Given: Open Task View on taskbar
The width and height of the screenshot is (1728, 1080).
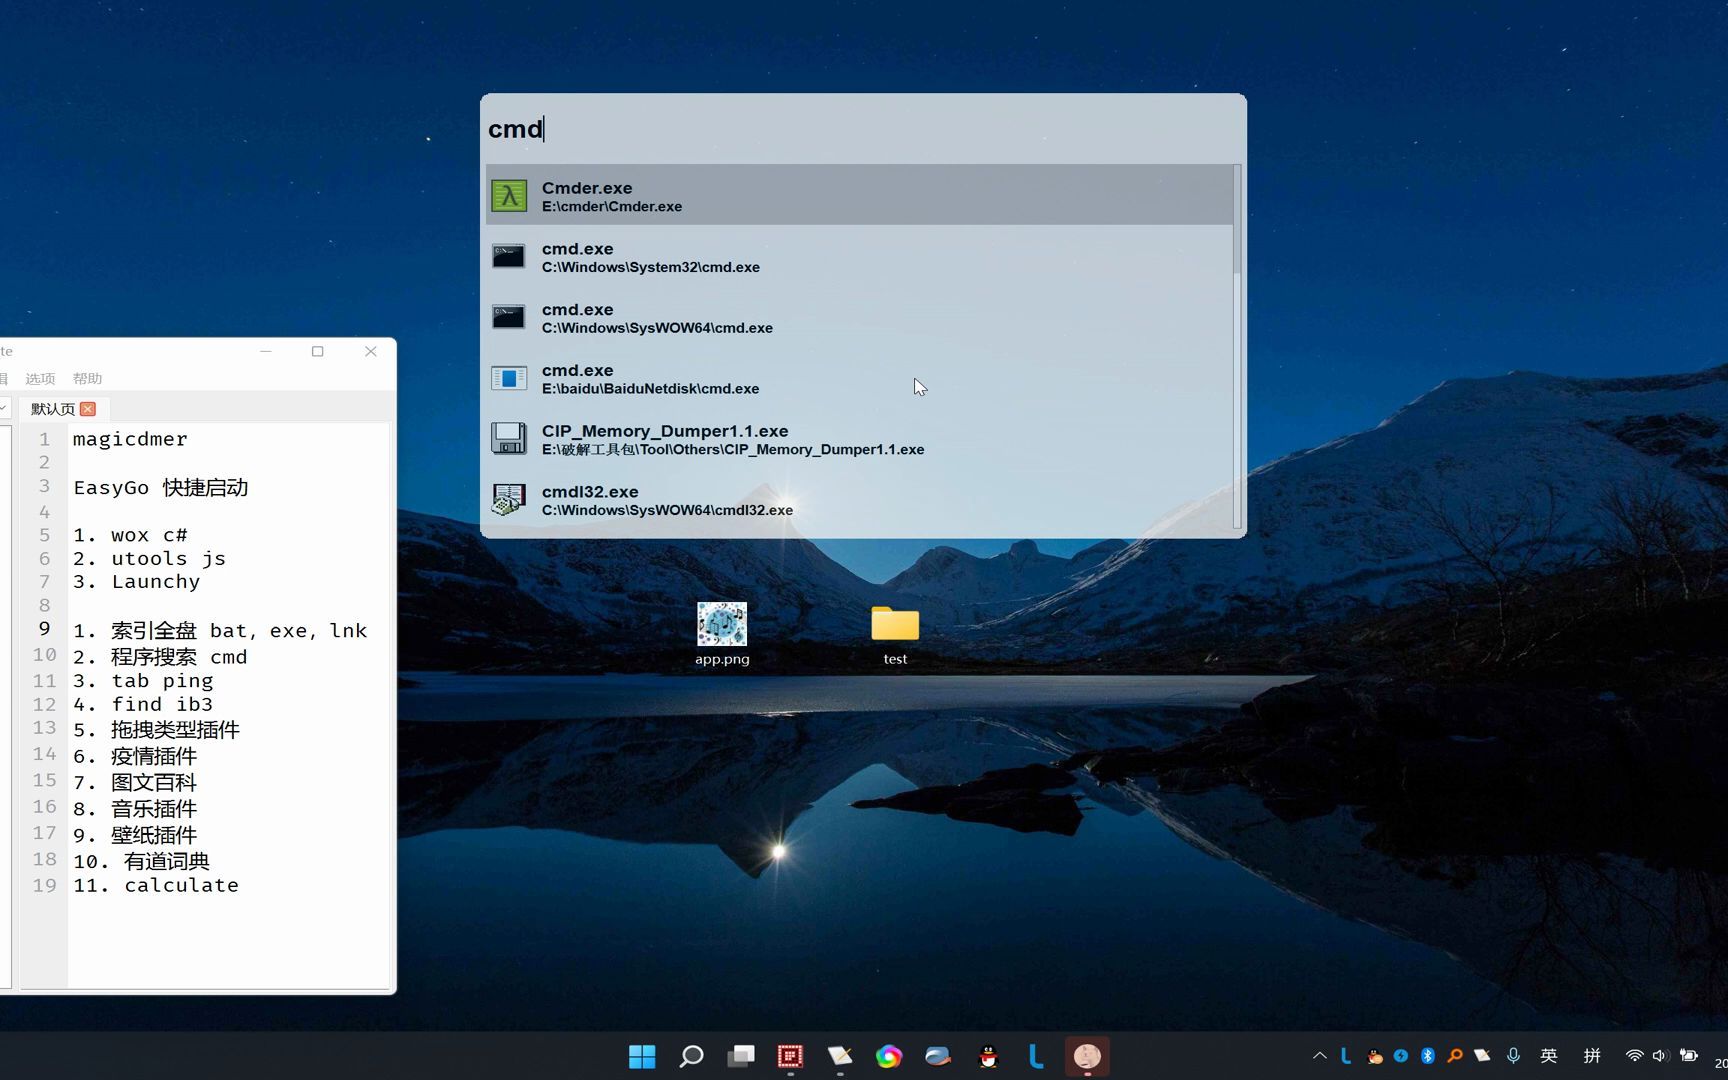Looking at the screenshot, I should [x=741, y=1056].
